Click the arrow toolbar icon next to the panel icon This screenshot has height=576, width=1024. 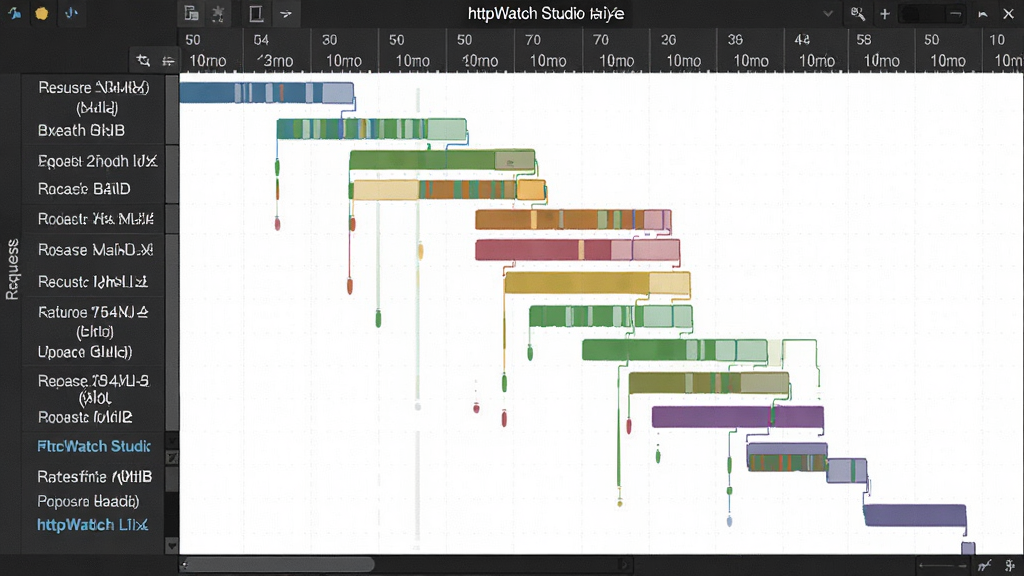(x=285, y=13)
